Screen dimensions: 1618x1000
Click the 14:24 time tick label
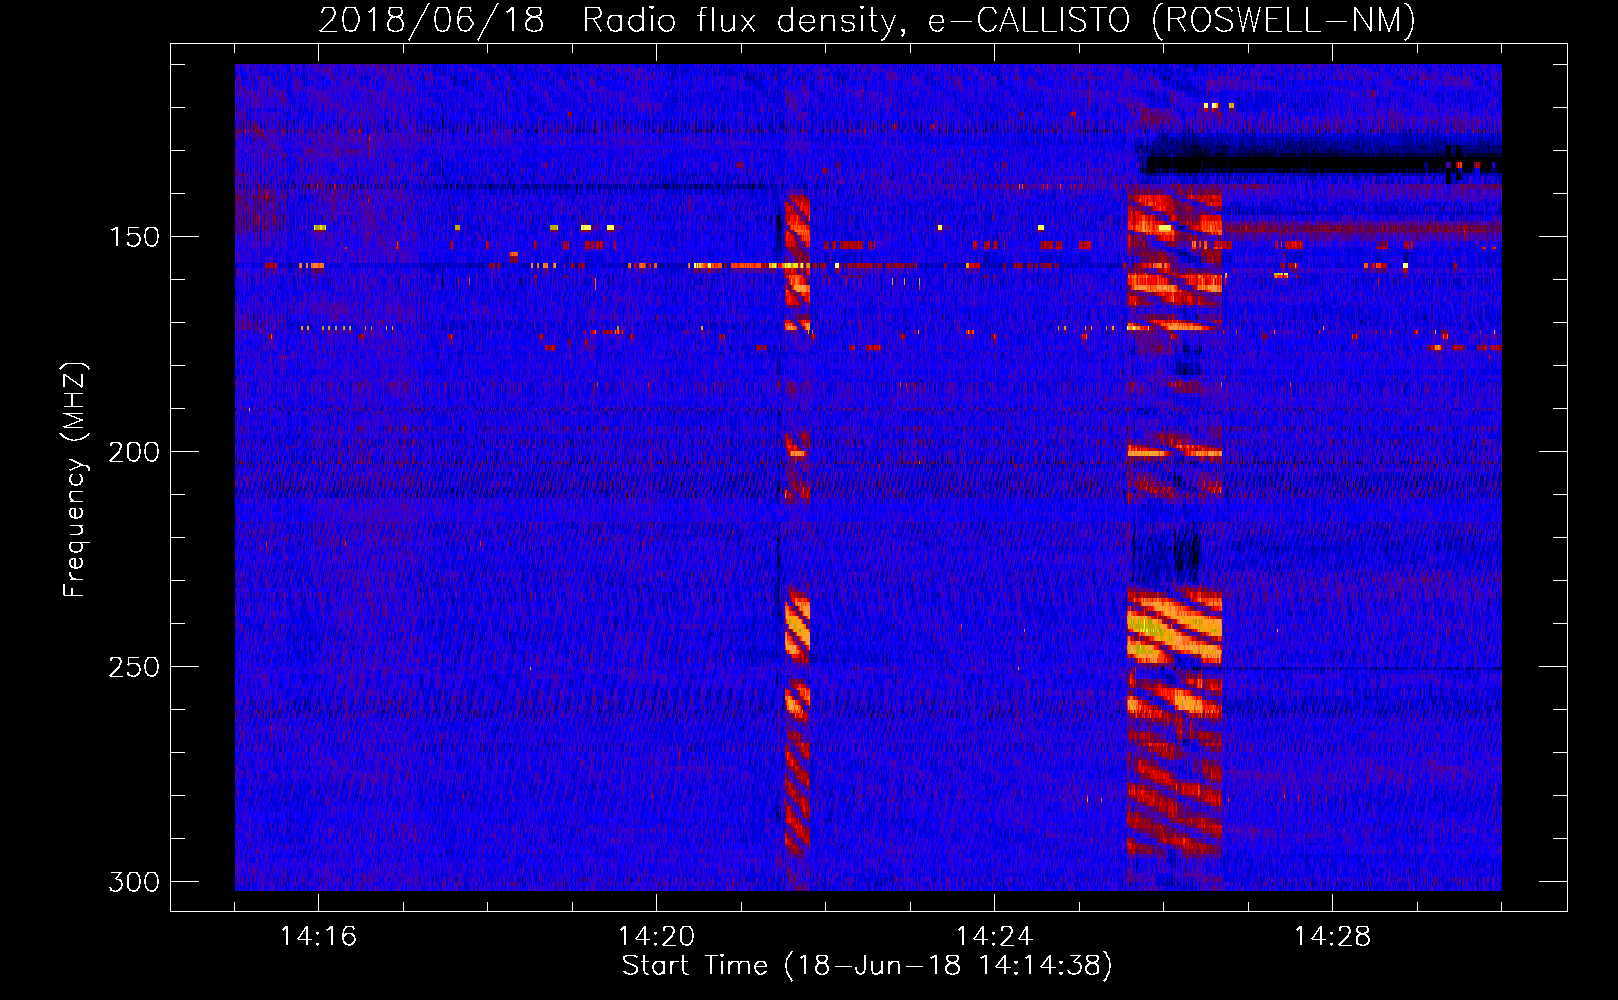(x=994, y=936)
